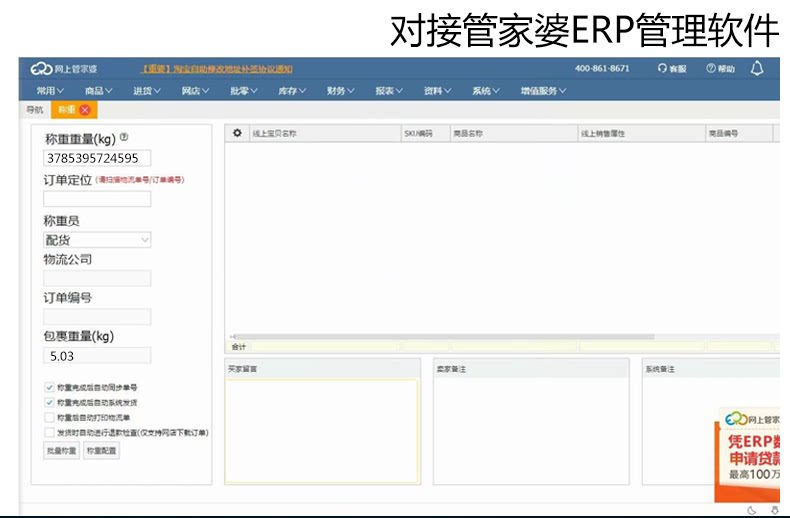Click the 商品编号 column header
Screen dimensions: 790x518
coord(739,134)
